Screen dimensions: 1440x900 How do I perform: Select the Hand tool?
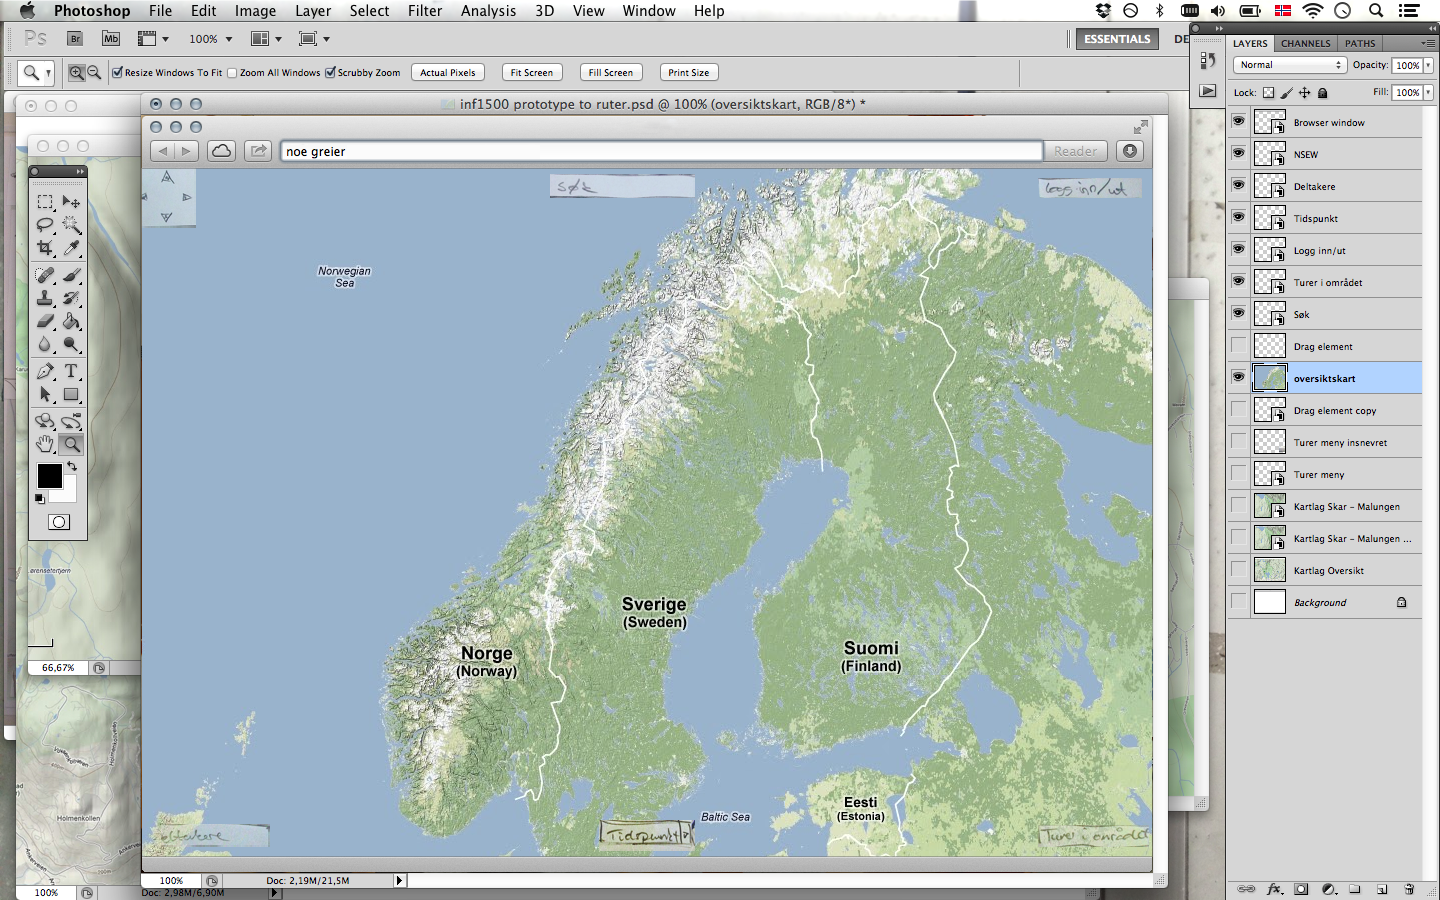[x=45, y=444]
